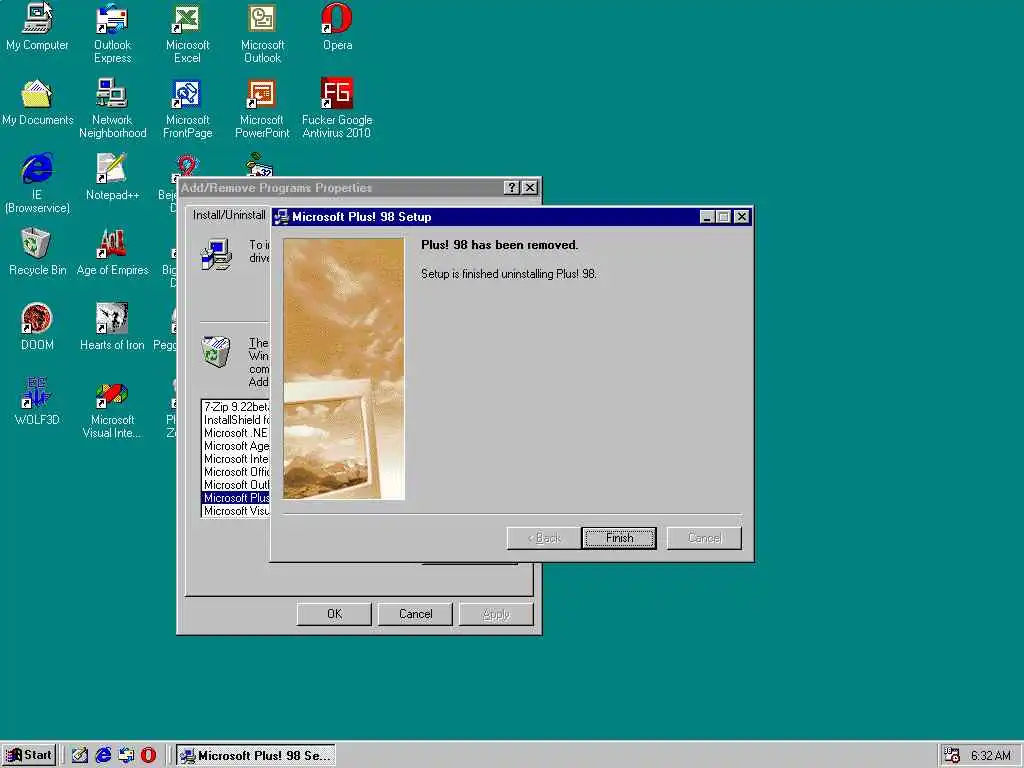Launch the Microsoft FrontPage shortcut
Screen dimensions: 1024x768
[187, 108]
